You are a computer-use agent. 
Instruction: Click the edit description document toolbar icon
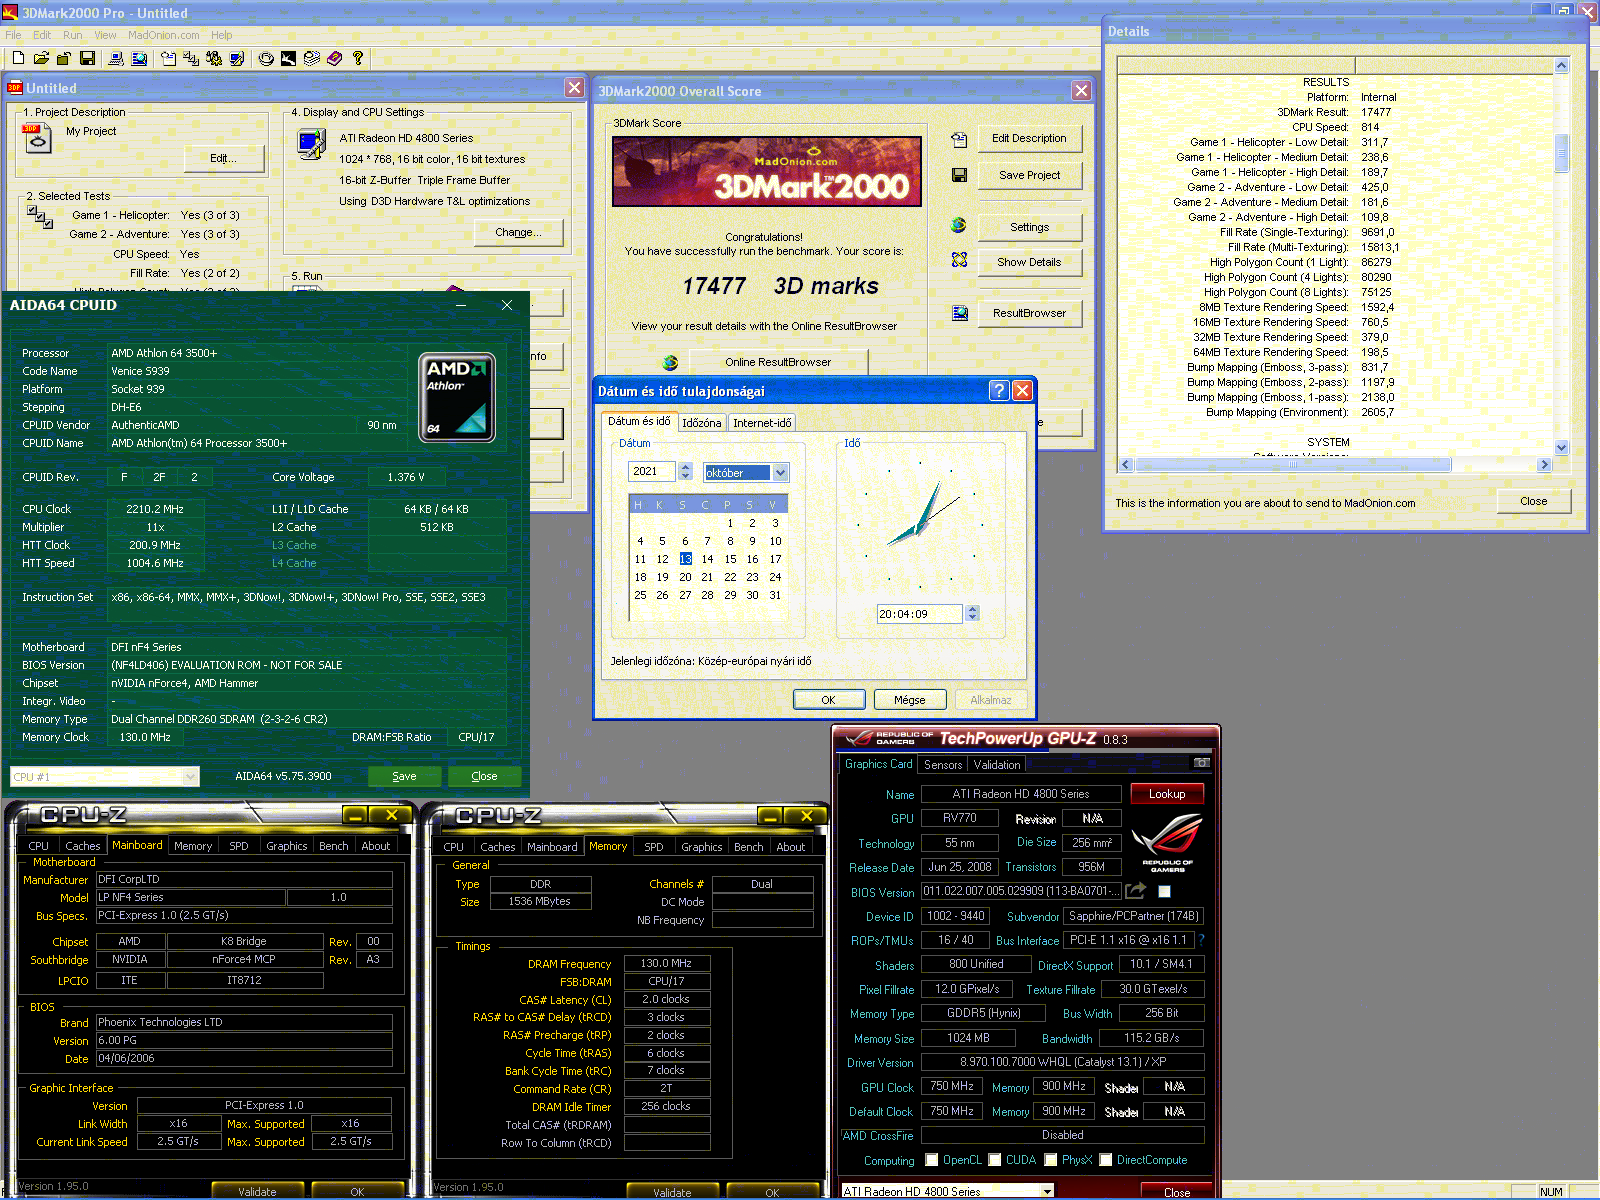168,59
